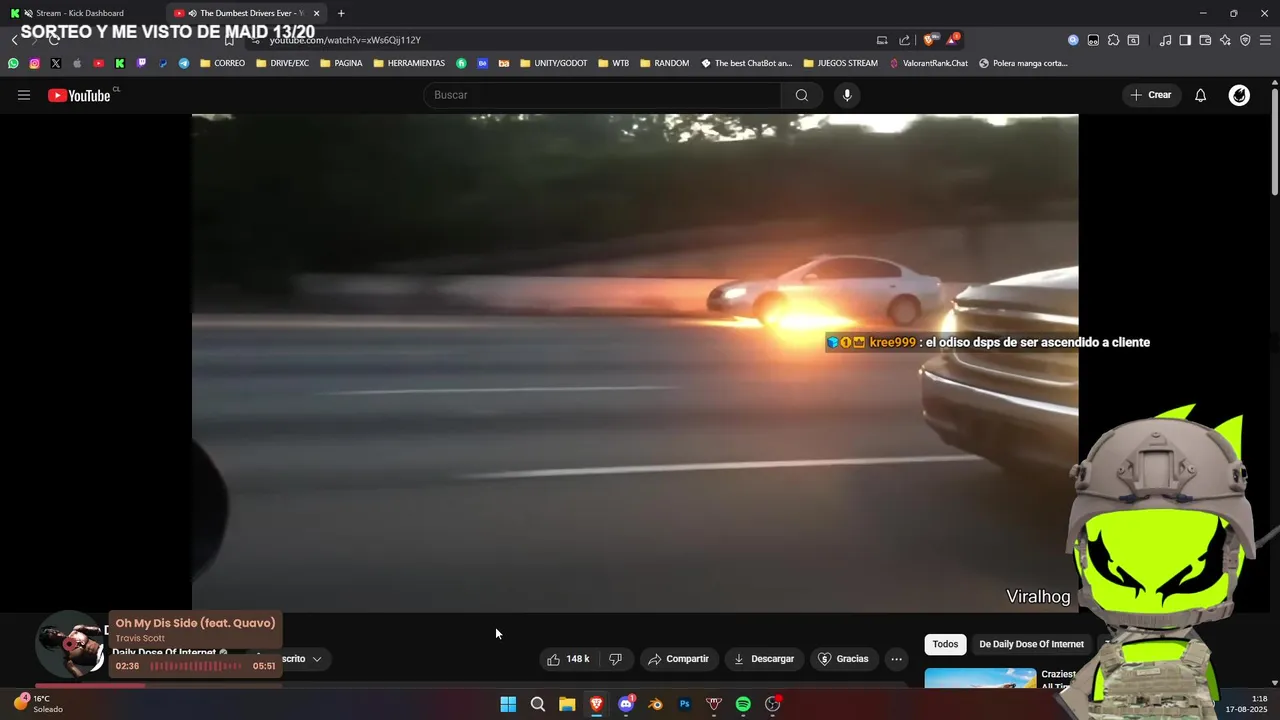Image resolution: width=1280 pixels, height=720 pixels.
Task: Dislike the video with thumbs-down
Action: pos(616,659)
